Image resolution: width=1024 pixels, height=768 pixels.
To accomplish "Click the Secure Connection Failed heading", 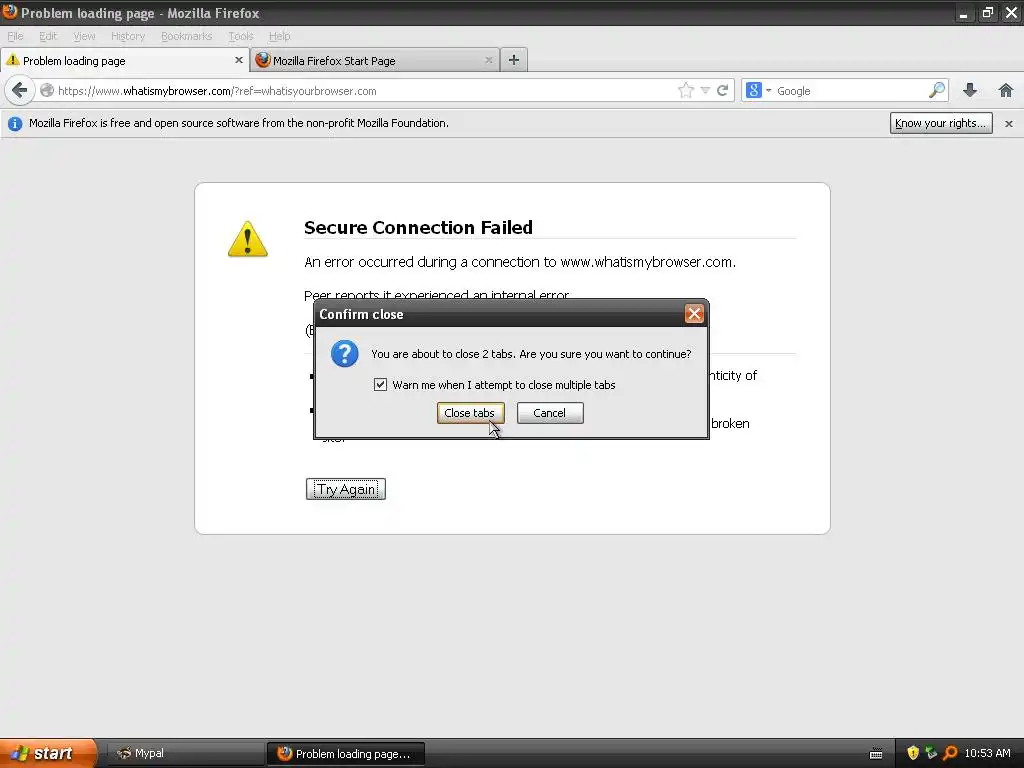I will [418, 227].
